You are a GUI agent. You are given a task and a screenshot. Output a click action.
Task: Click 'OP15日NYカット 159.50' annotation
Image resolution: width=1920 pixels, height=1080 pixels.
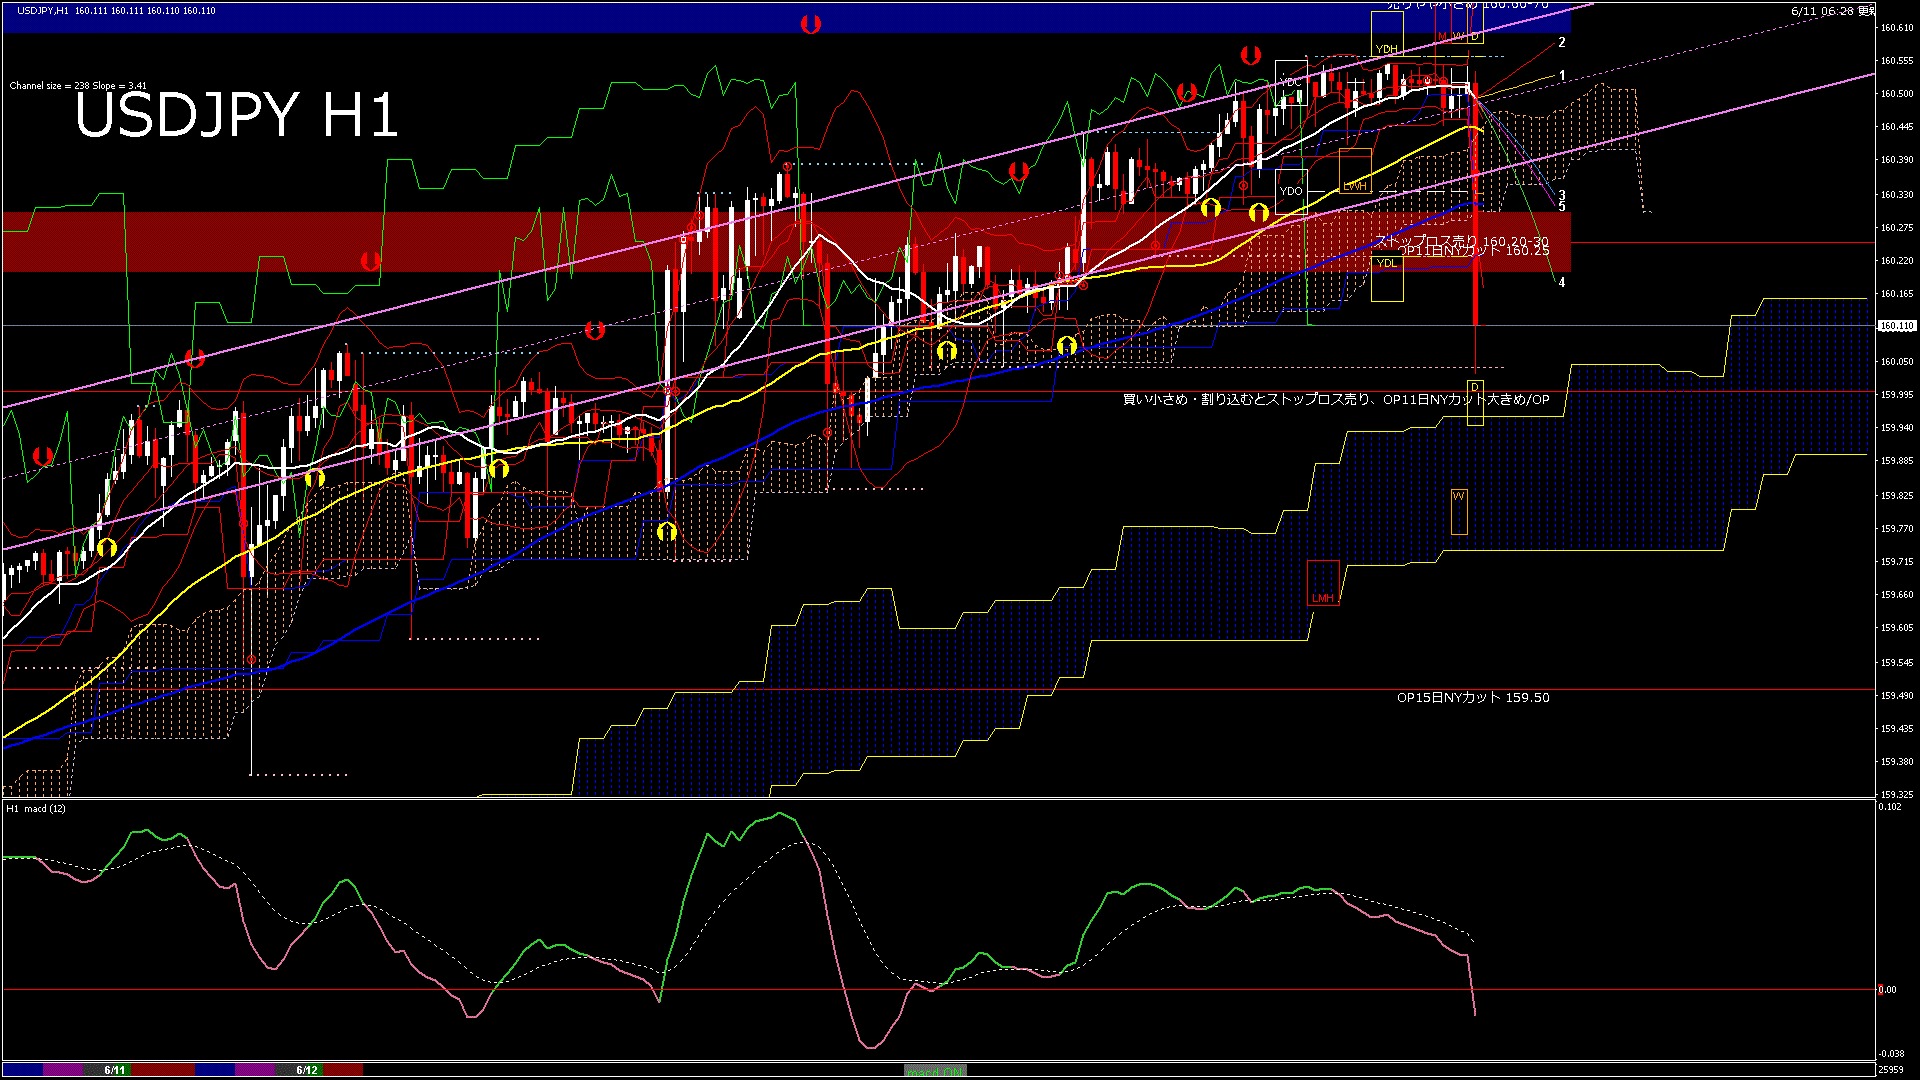click(x=1473, y=698)
